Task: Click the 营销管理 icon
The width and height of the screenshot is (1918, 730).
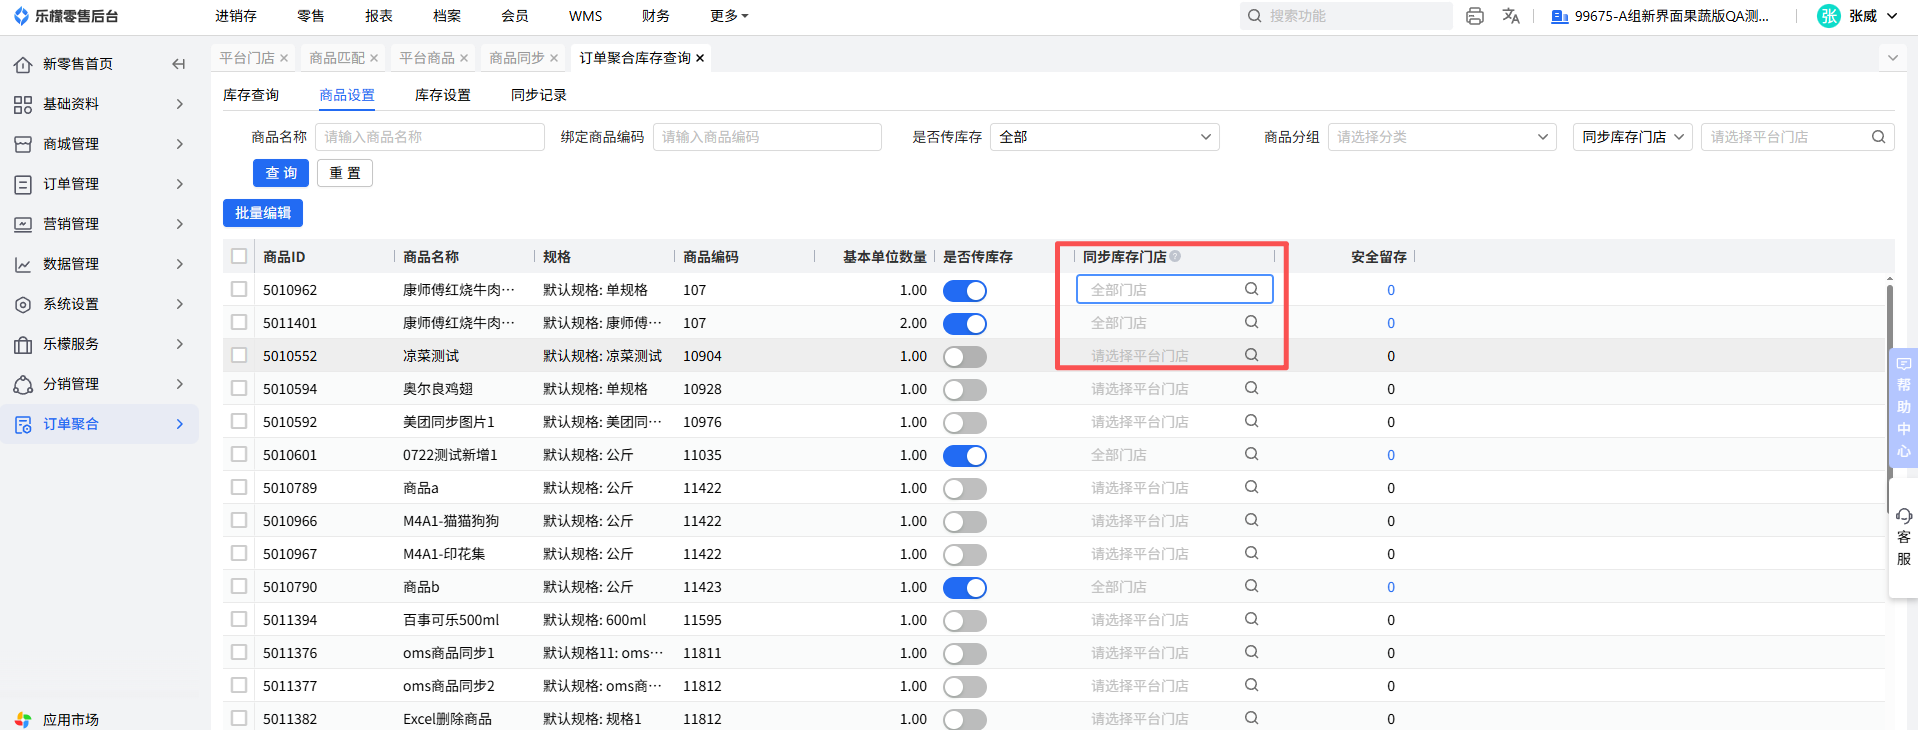Action: [23, 224]
